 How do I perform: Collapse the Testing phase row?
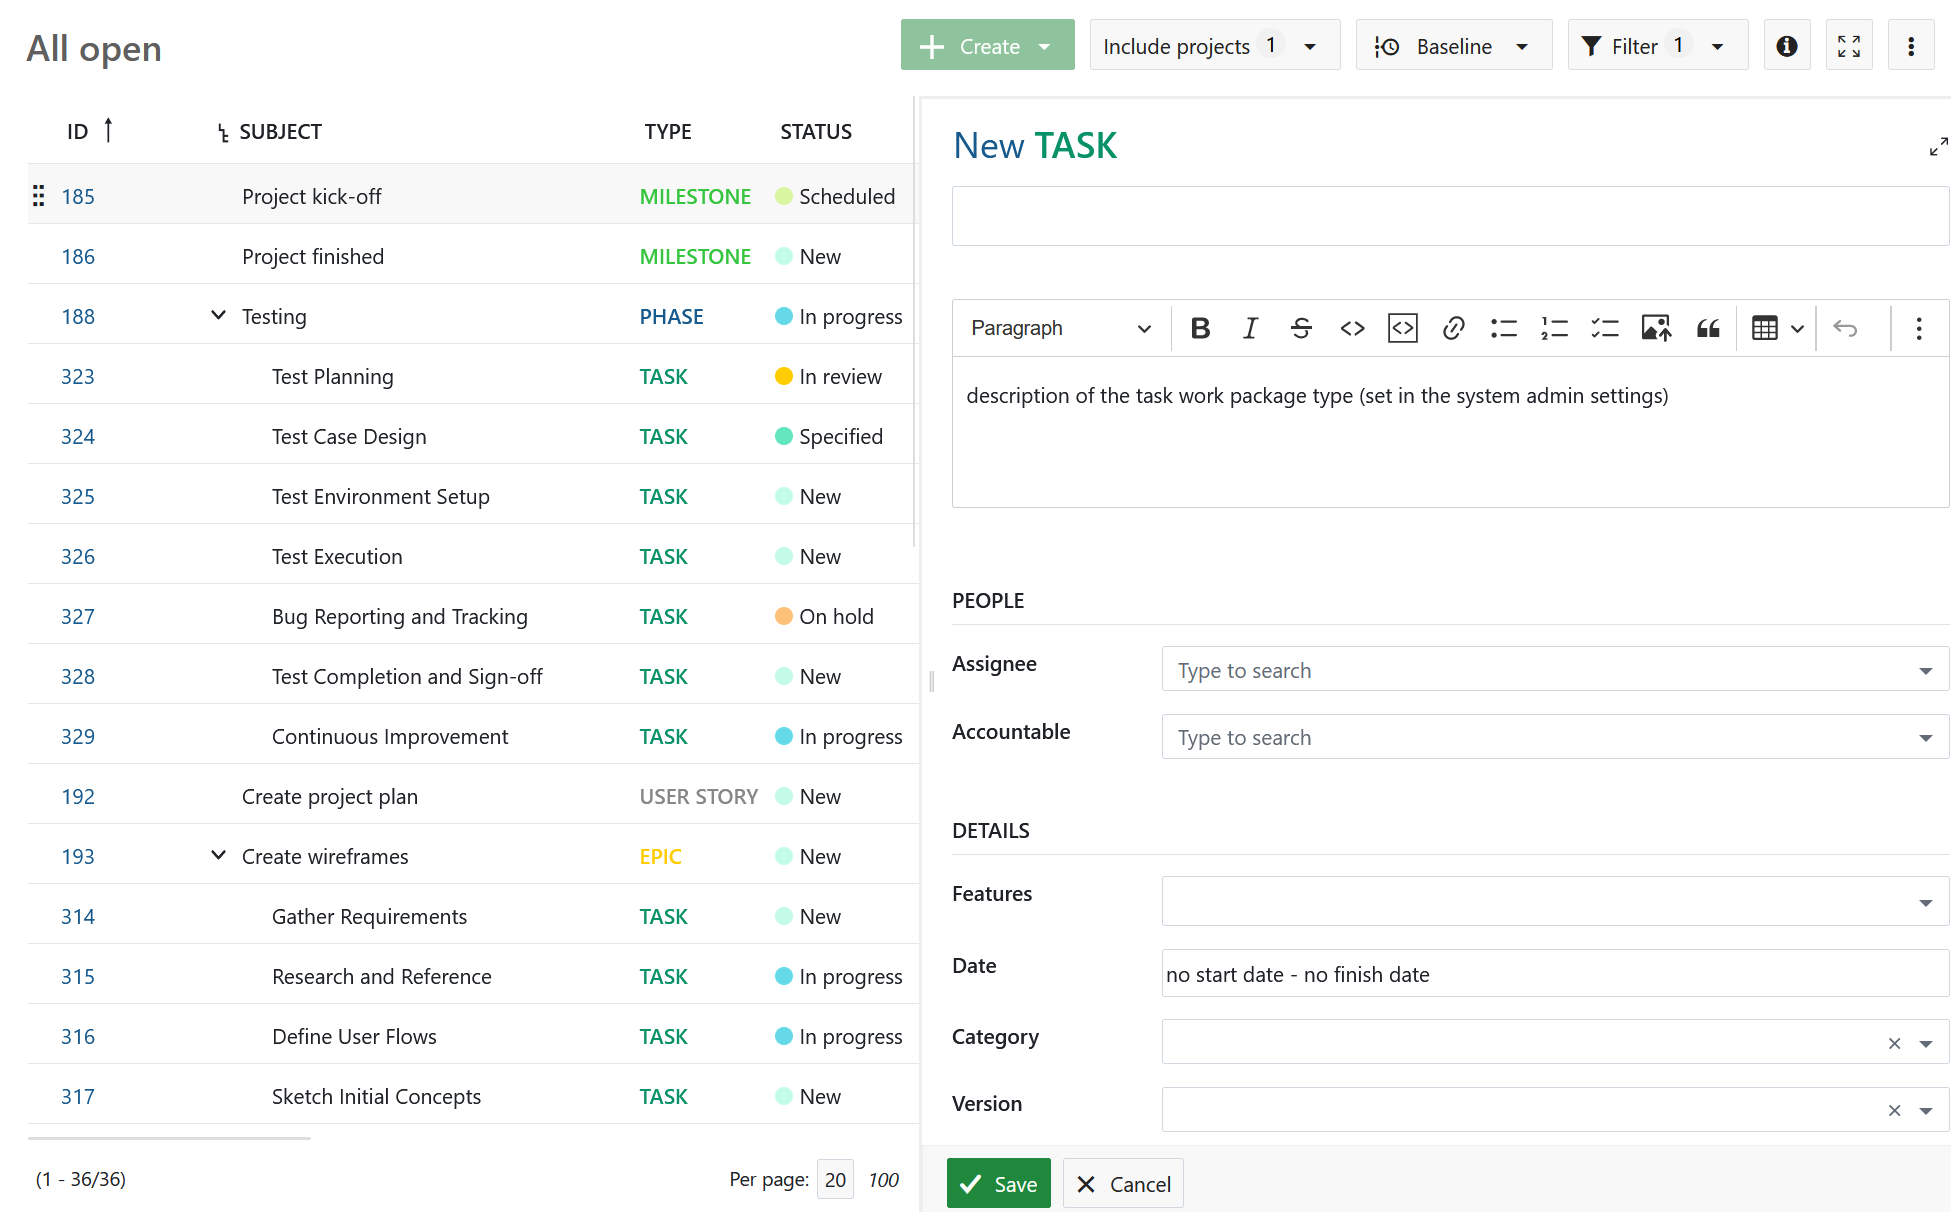point(218,316)
